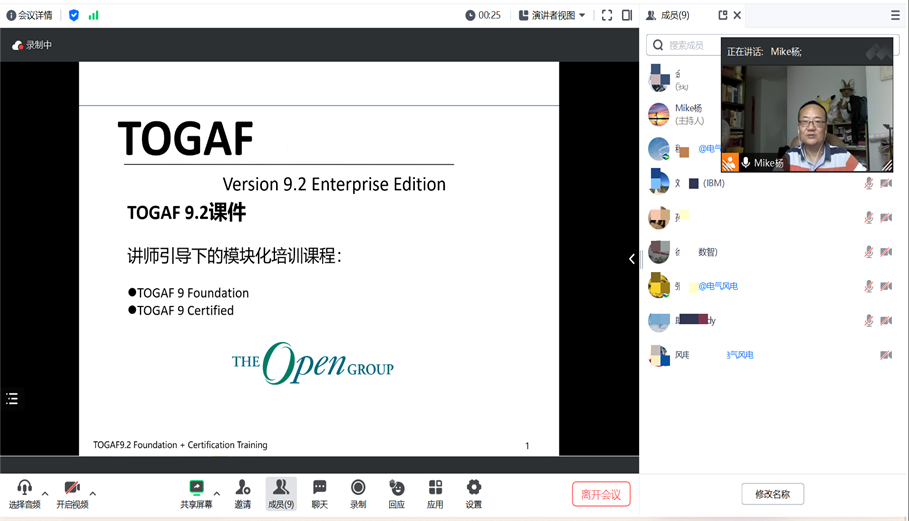Toggle camera for the last member 风电
909x521 pixels.
point(886,355)
